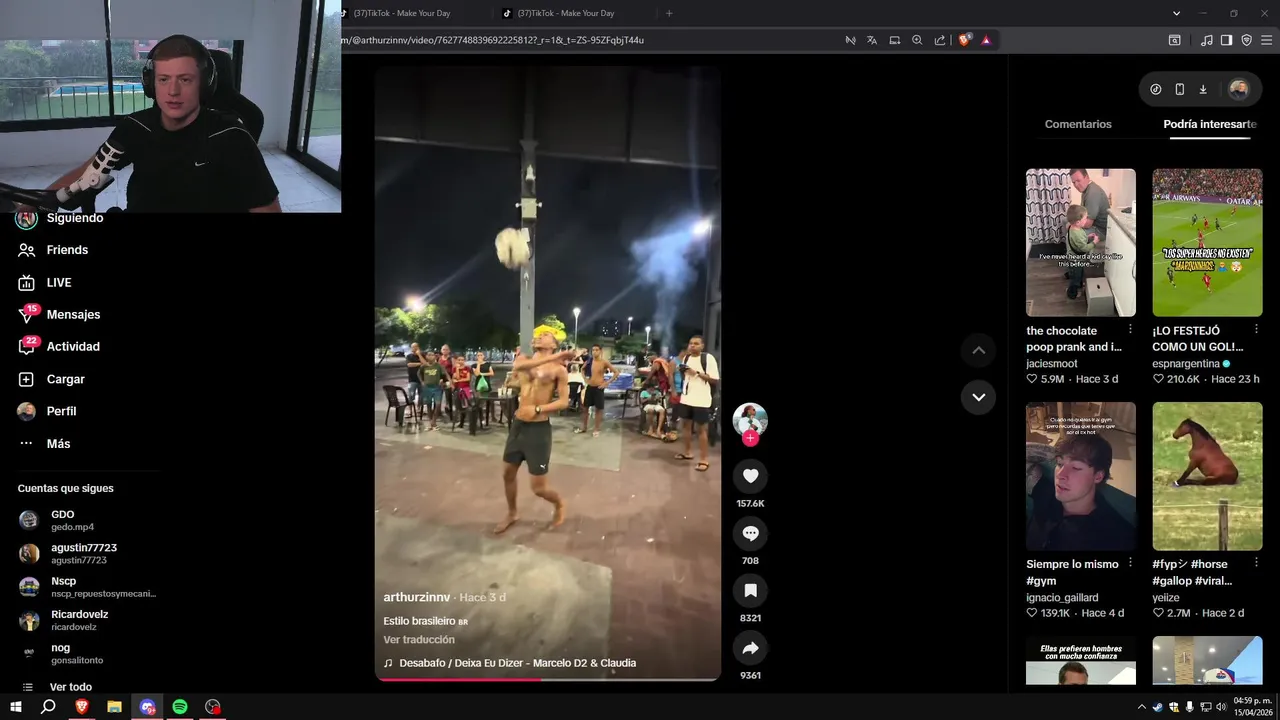1280x720 pixels.
Task: Expand Ver todo followed accounts list
Action: click(x=58, y=687)
